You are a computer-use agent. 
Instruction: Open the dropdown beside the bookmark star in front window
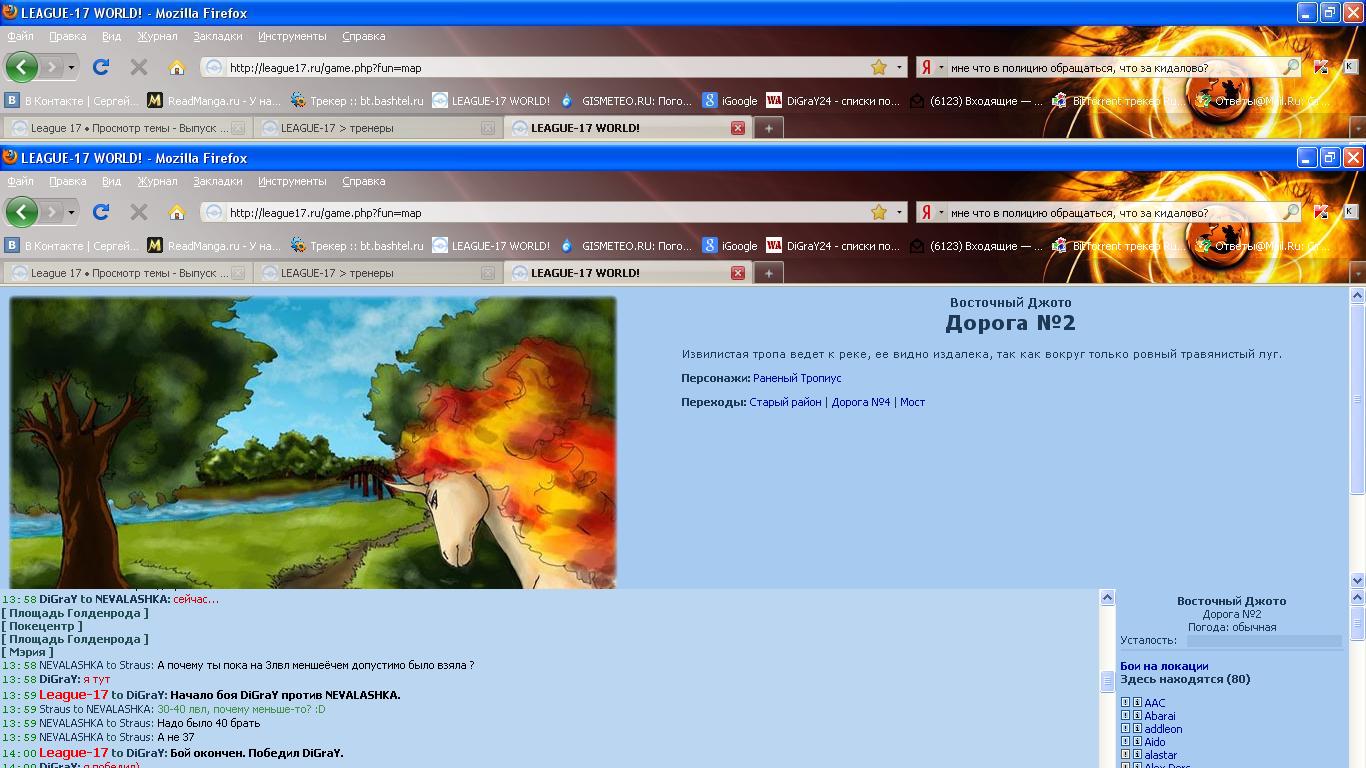[x=899, y=212]
